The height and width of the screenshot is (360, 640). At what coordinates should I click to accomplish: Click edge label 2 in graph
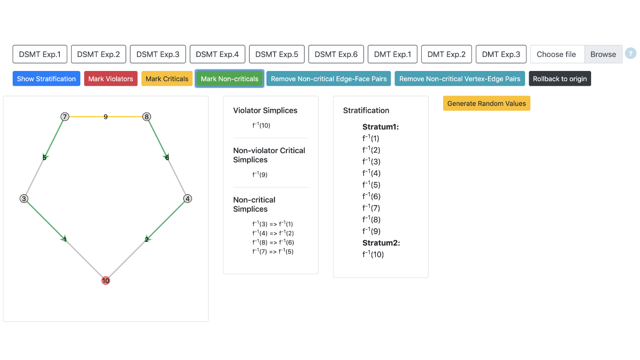(147, 239)
